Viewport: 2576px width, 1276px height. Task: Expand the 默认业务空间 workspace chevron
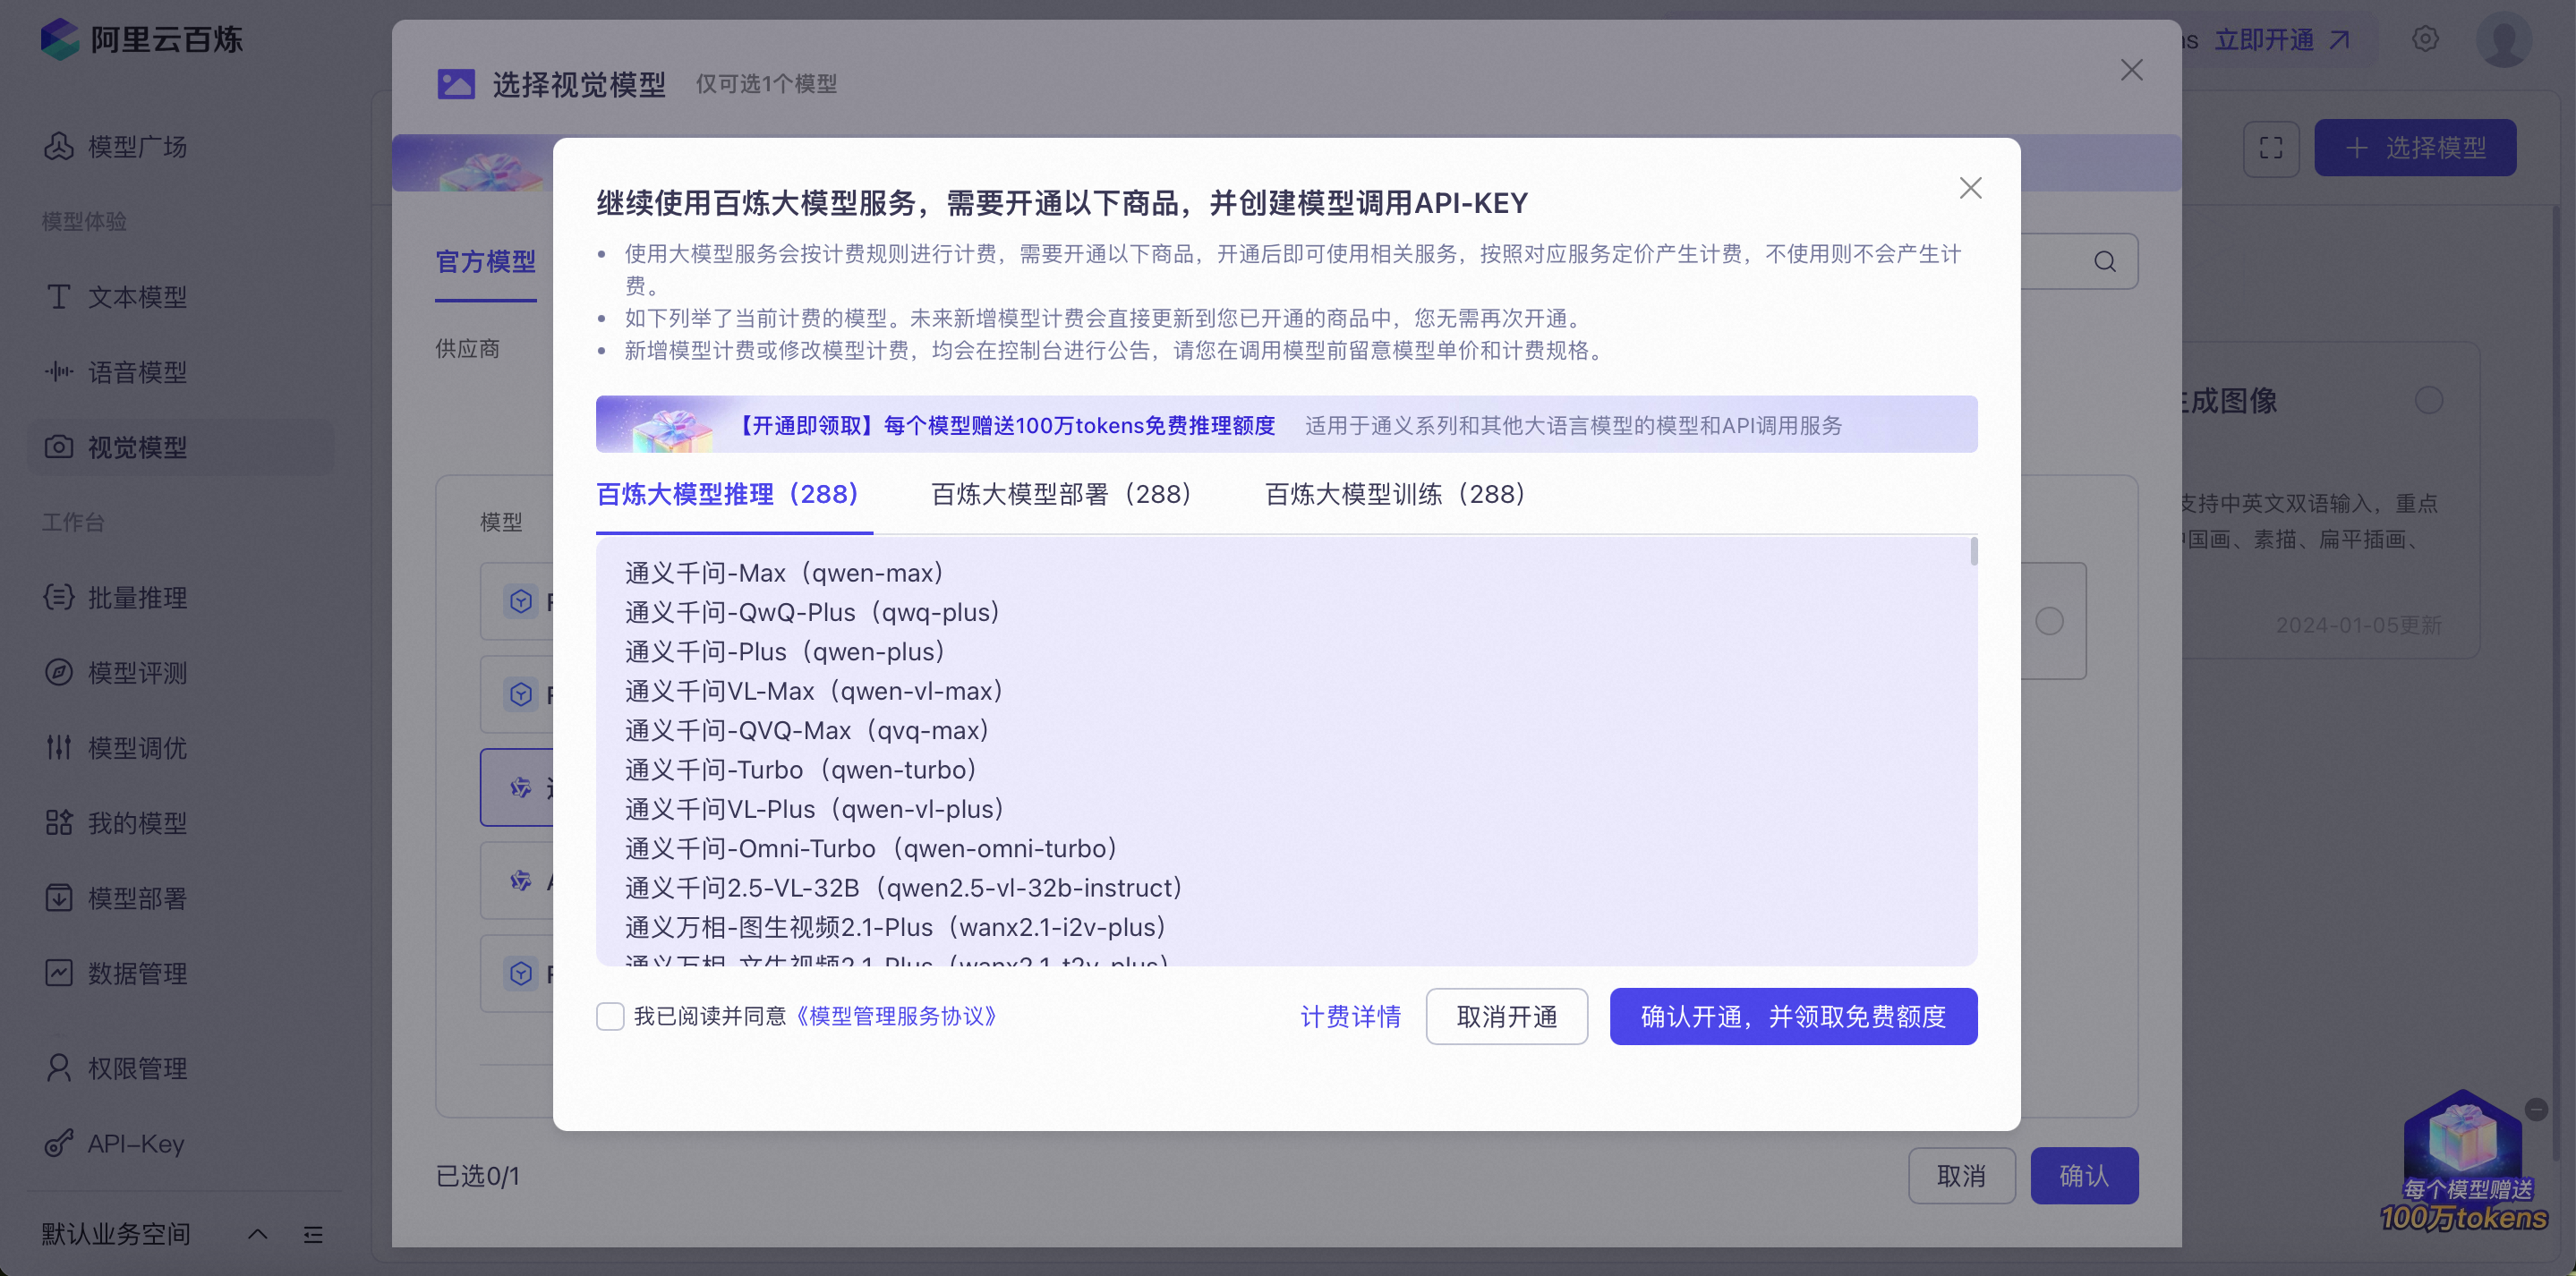pyautogui.click(x=257, y=1234)
